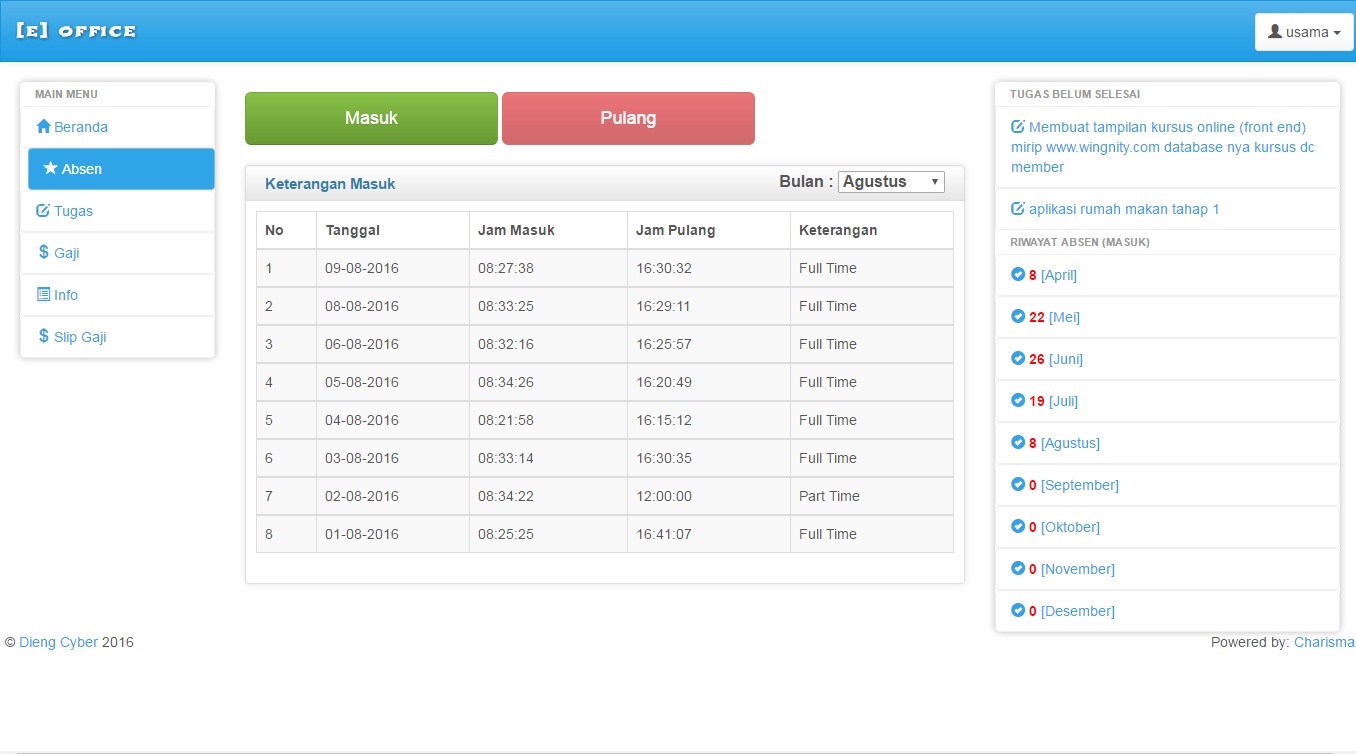The image size is (1356, 754).
Task: Click the home icon beside Beranda
Action: 43,127
